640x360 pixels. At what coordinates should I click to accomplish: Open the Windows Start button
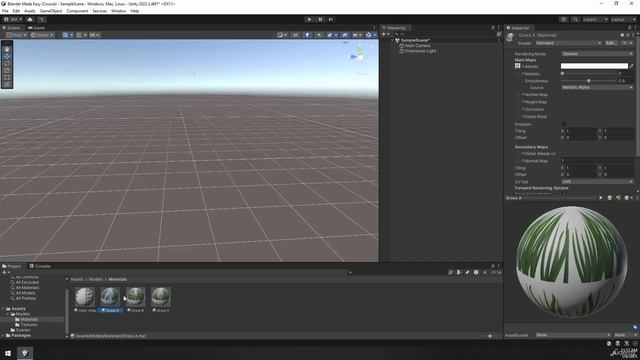point(8,353)
